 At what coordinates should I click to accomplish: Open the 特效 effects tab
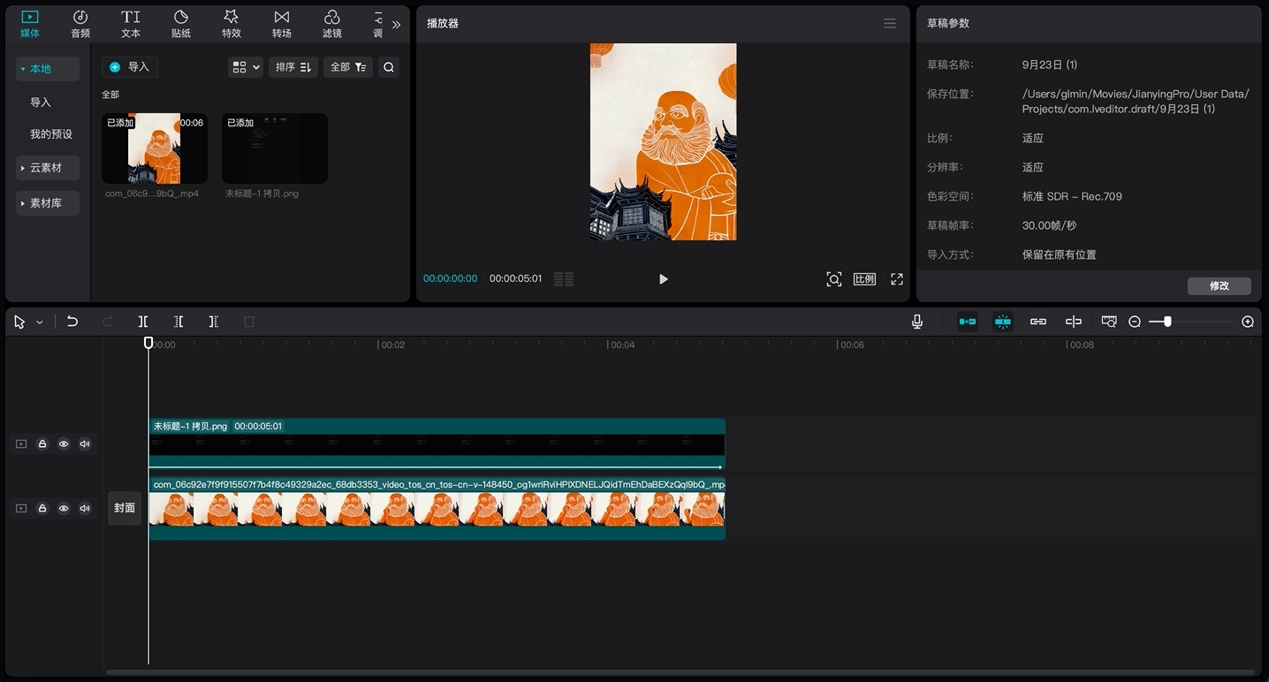click(x=231, y=24)
